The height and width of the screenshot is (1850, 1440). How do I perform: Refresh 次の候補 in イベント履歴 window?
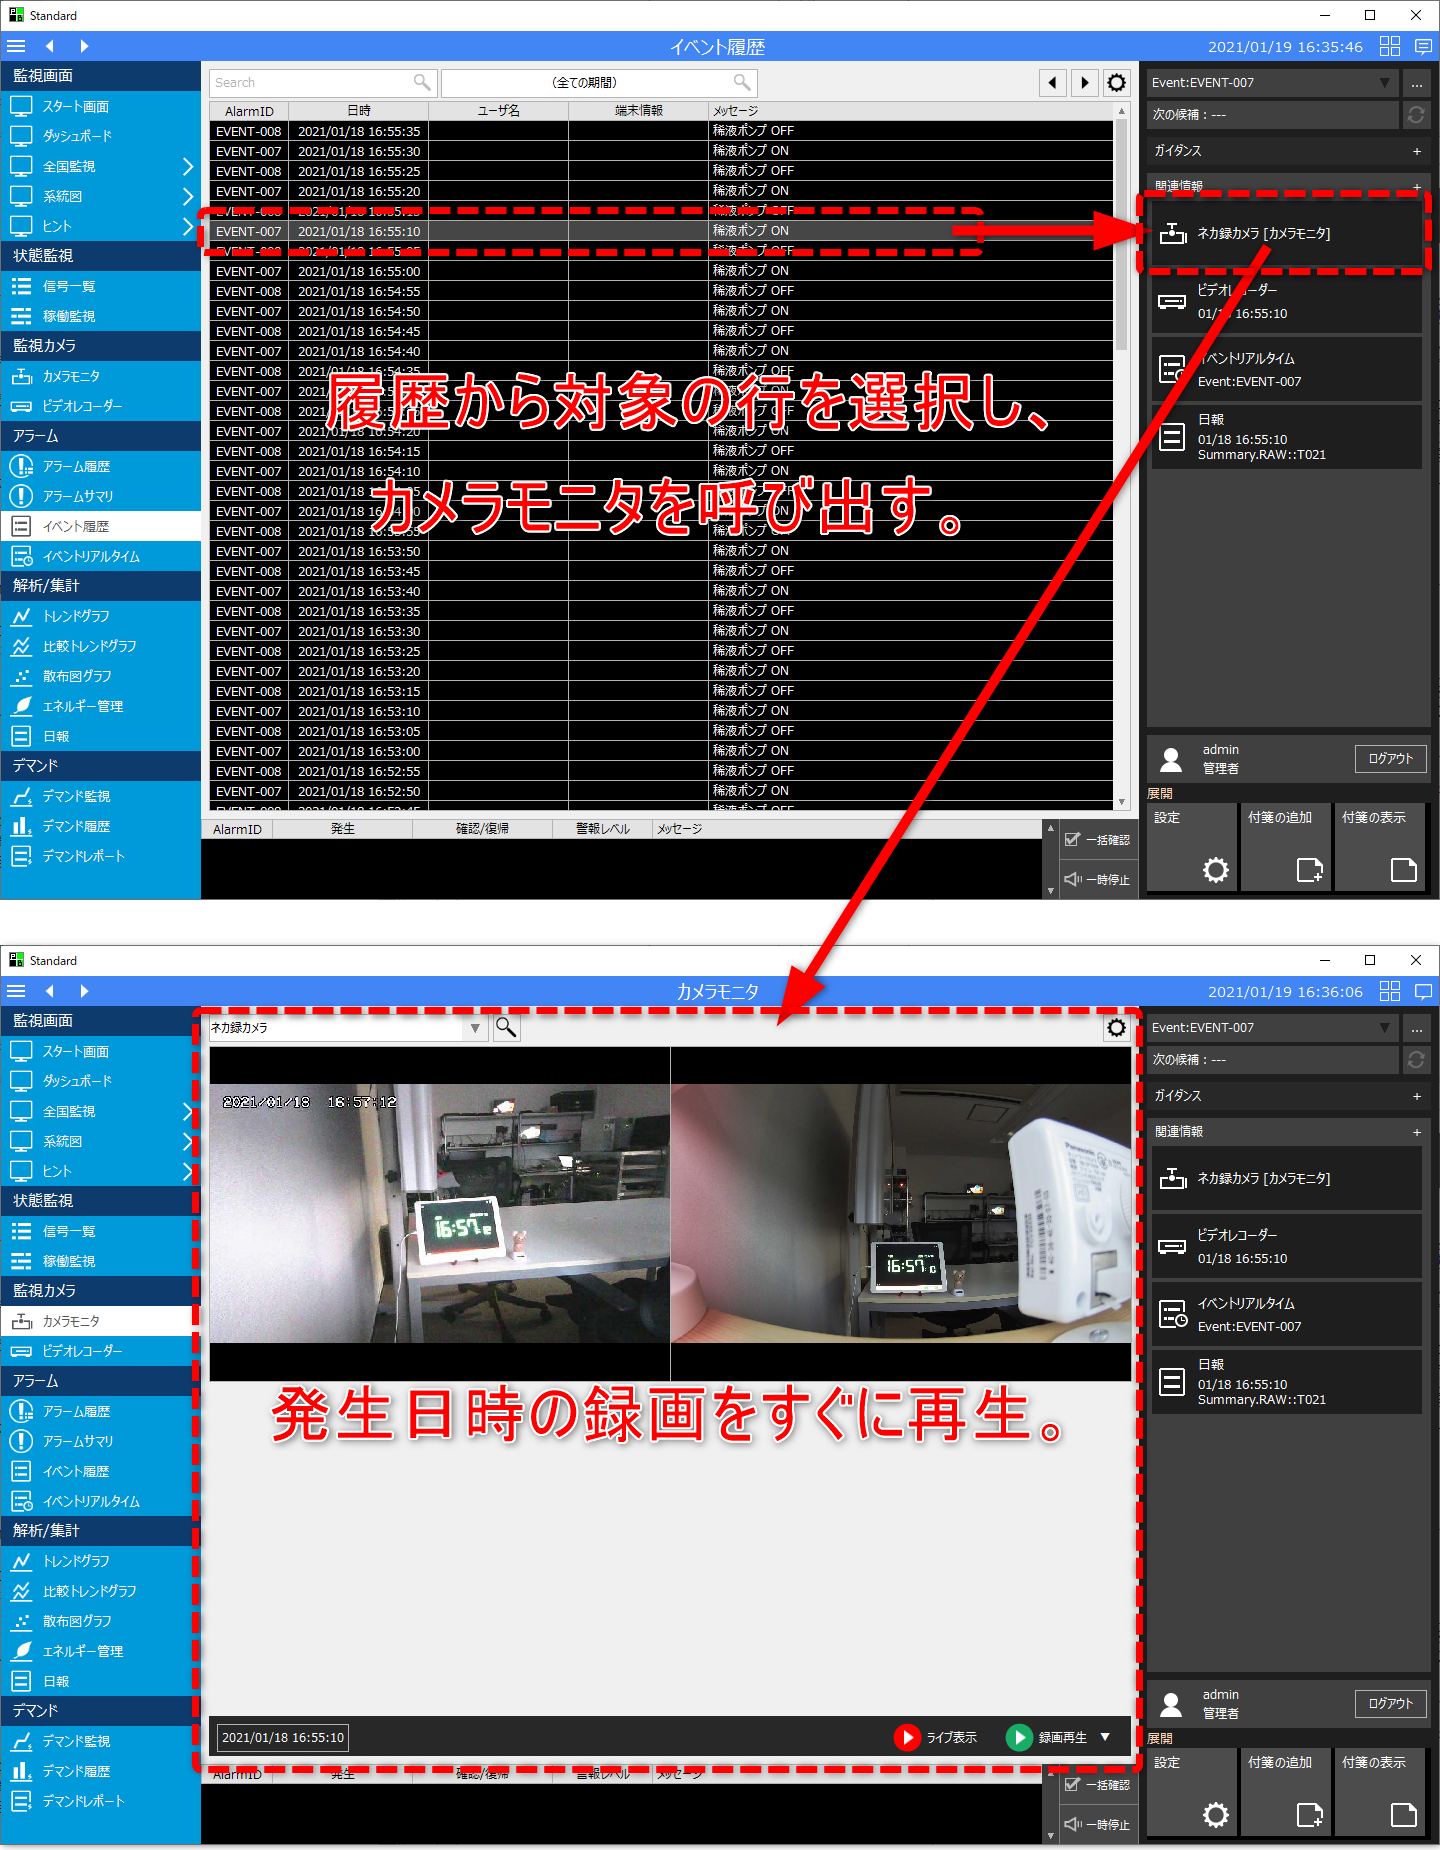coord(1416,115)
